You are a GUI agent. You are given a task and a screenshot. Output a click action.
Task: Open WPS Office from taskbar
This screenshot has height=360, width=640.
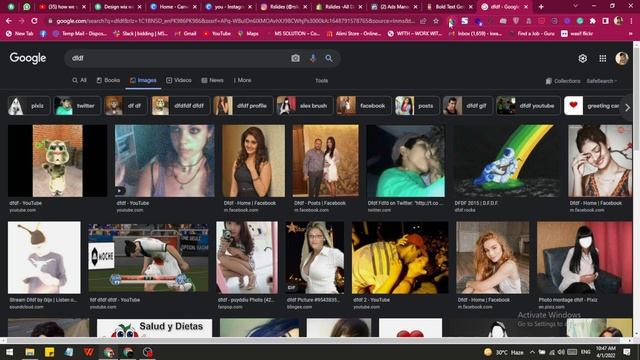click(89, 352)
